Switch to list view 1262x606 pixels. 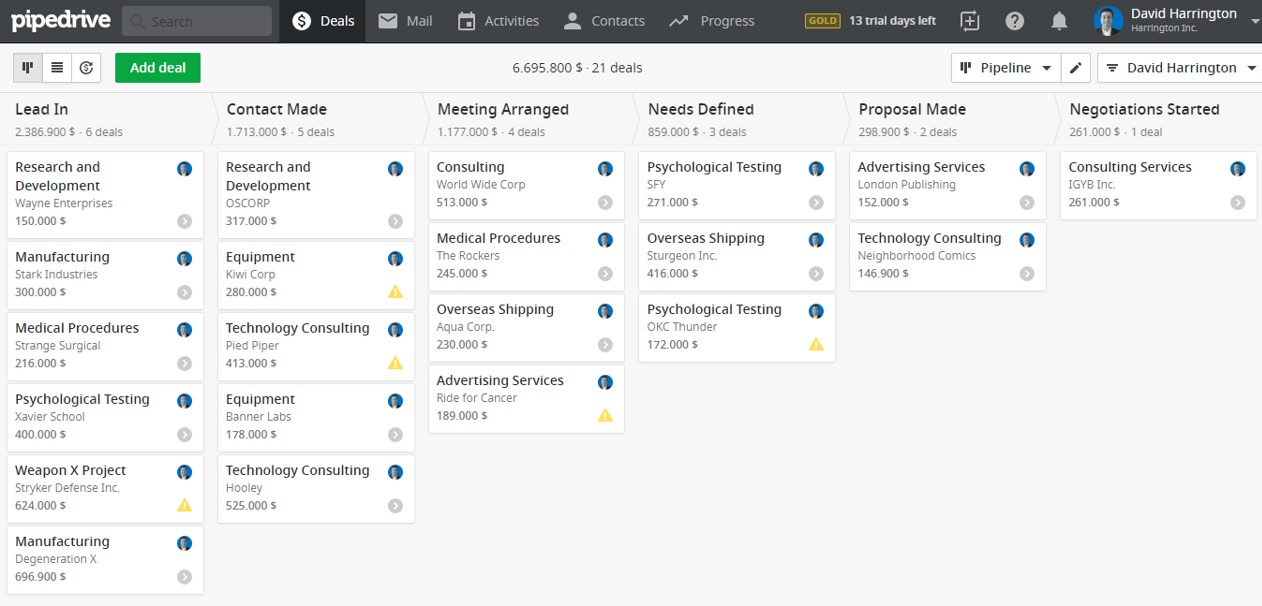[57, 68]
